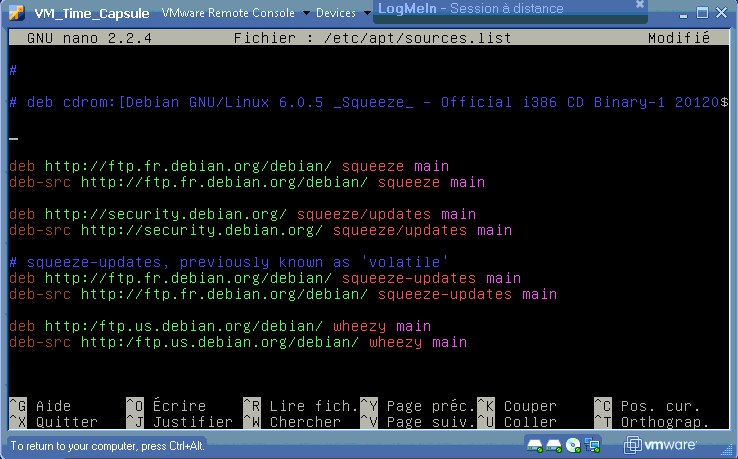Image resolution: width=738 pixels, height=459 pixels.
Task: Click the 'deb-src' ftp.us wheezy main line
Action: 238,342
